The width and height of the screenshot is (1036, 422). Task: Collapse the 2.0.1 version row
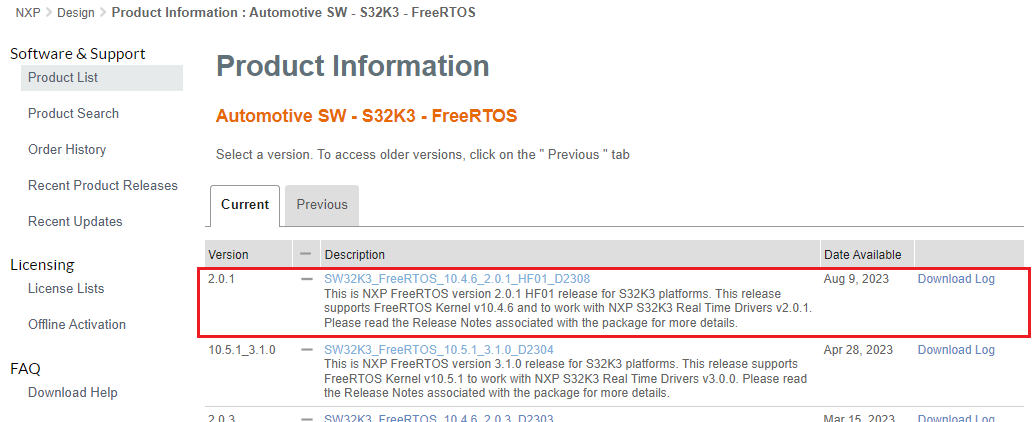307,280
